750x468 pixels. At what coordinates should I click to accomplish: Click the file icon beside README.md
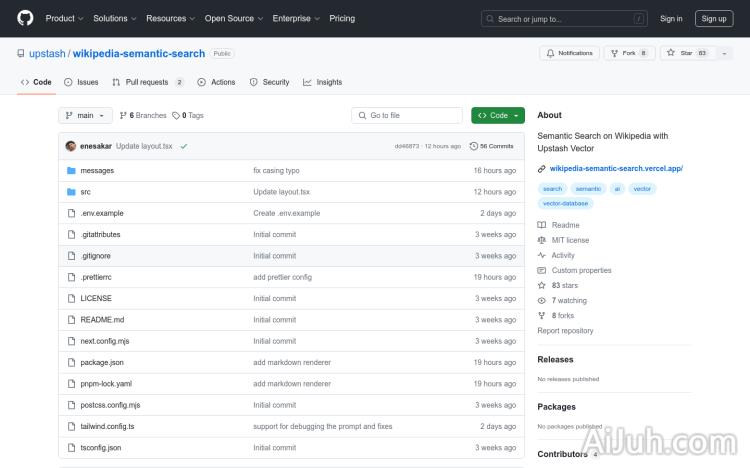[71, 320]
